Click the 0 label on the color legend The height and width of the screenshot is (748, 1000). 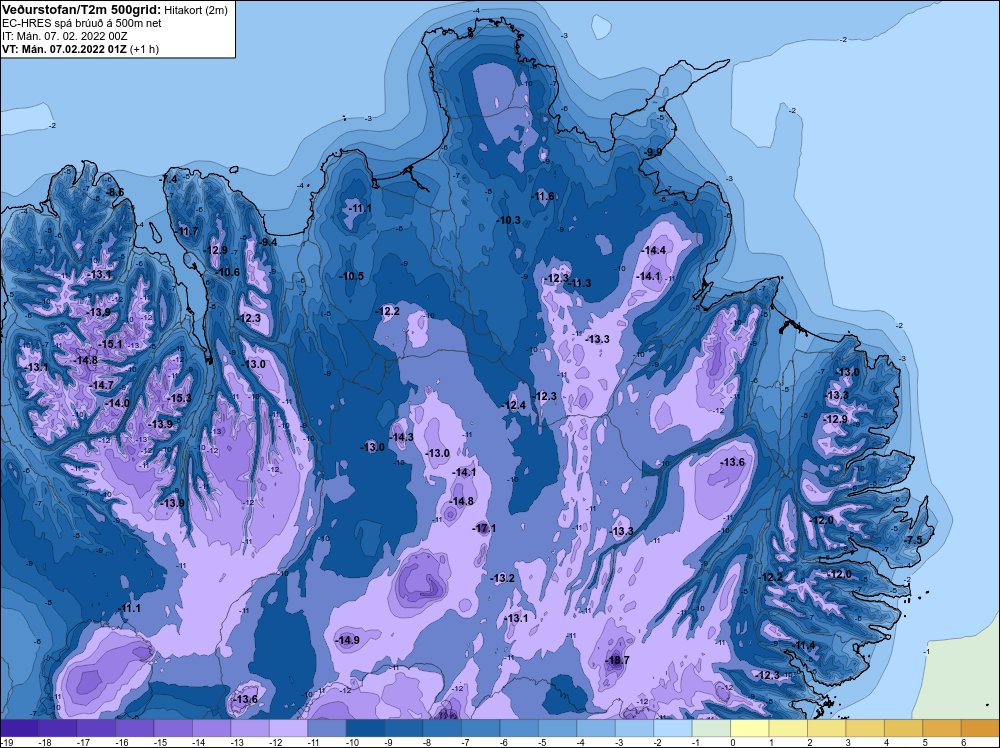(x=733, y=742)
